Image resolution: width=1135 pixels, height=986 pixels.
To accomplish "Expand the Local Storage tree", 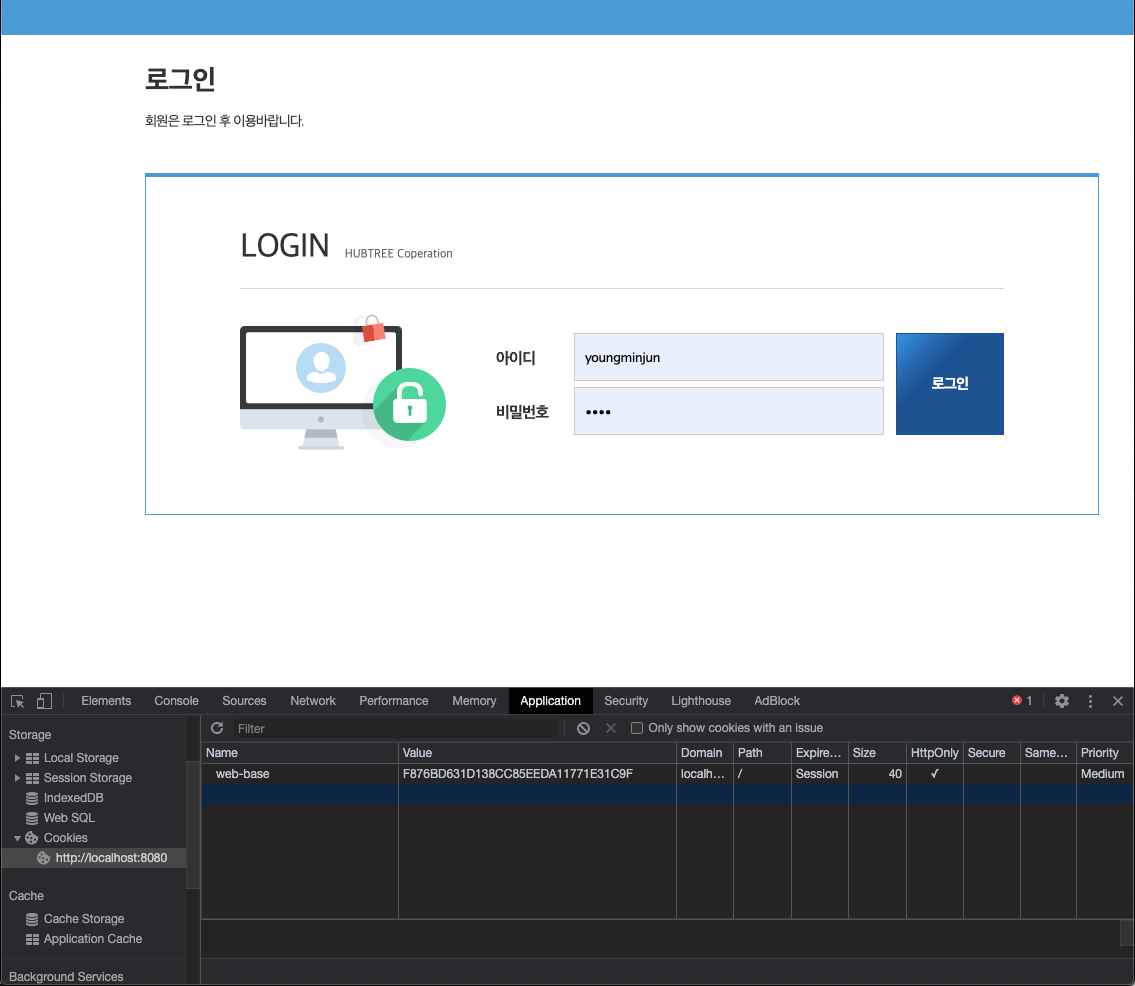I will (x=17, y=758).
